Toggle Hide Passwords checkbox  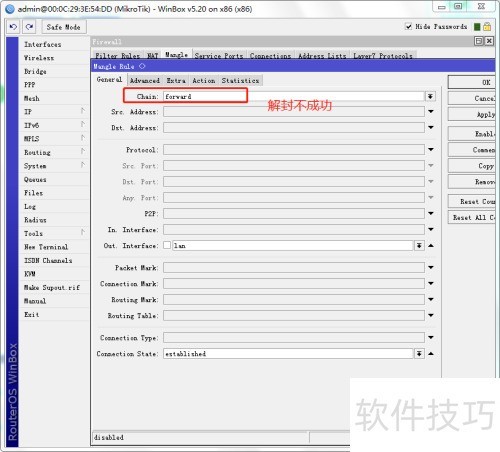tap(408, 26)
